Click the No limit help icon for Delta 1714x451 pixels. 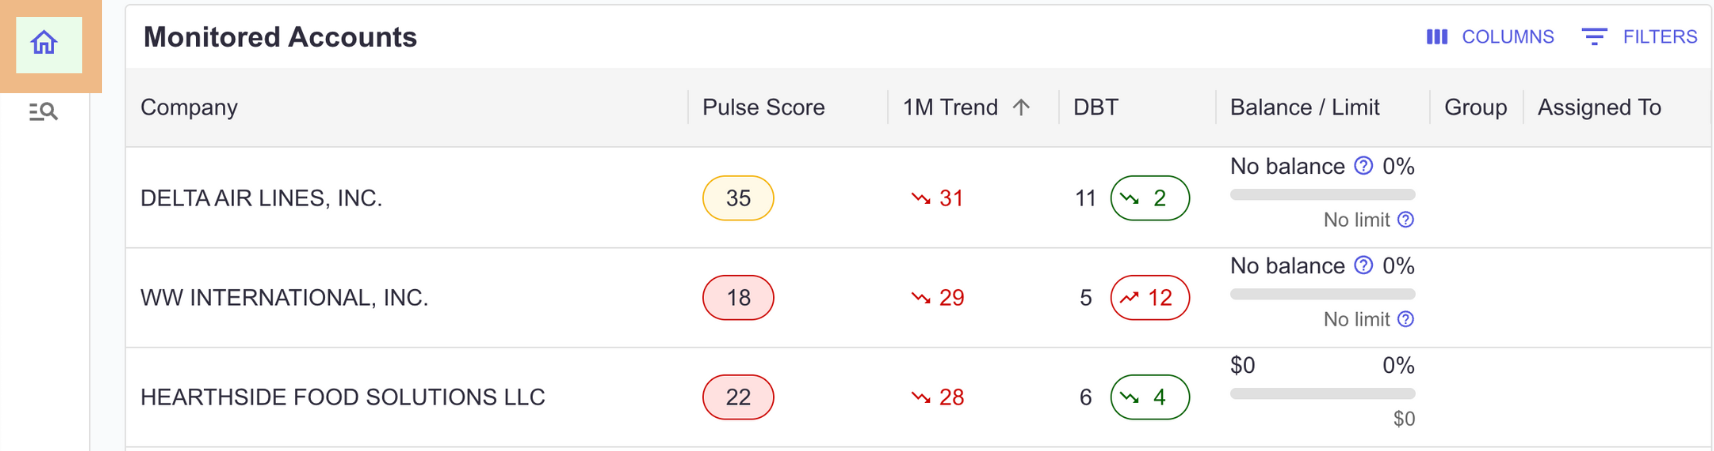(1406, 220)
